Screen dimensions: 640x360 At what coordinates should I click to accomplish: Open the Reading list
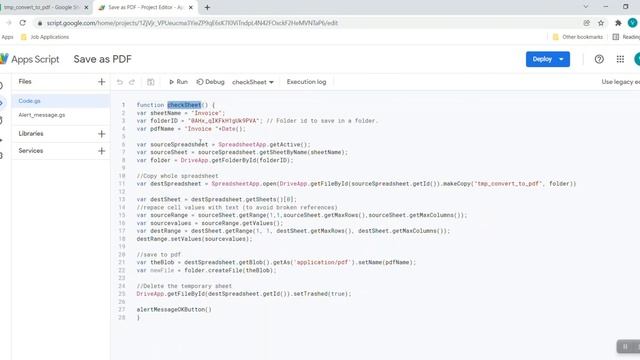627,37
